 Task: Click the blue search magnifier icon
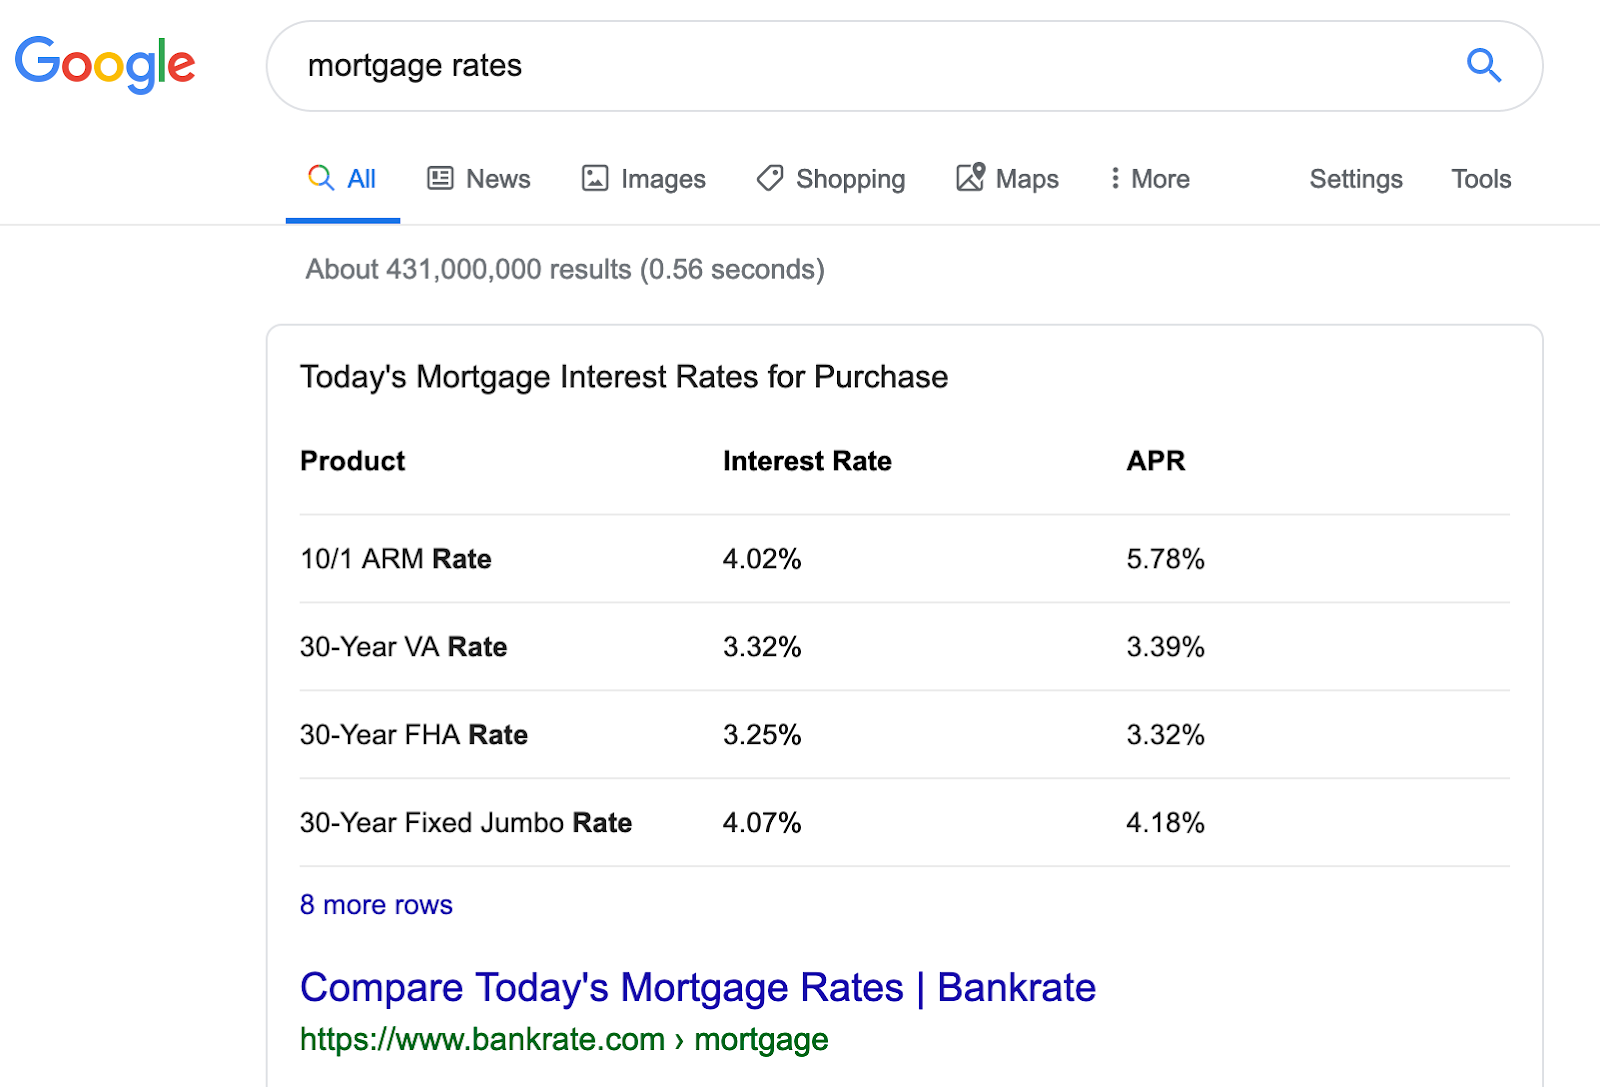click(x=1484, y=66)
